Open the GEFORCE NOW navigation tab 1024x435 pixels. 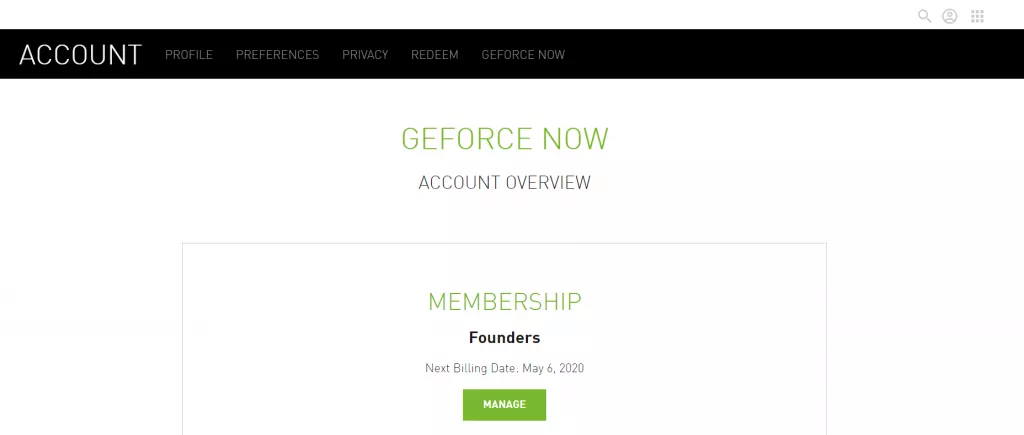pyautogui.click(x=523, y=55)
